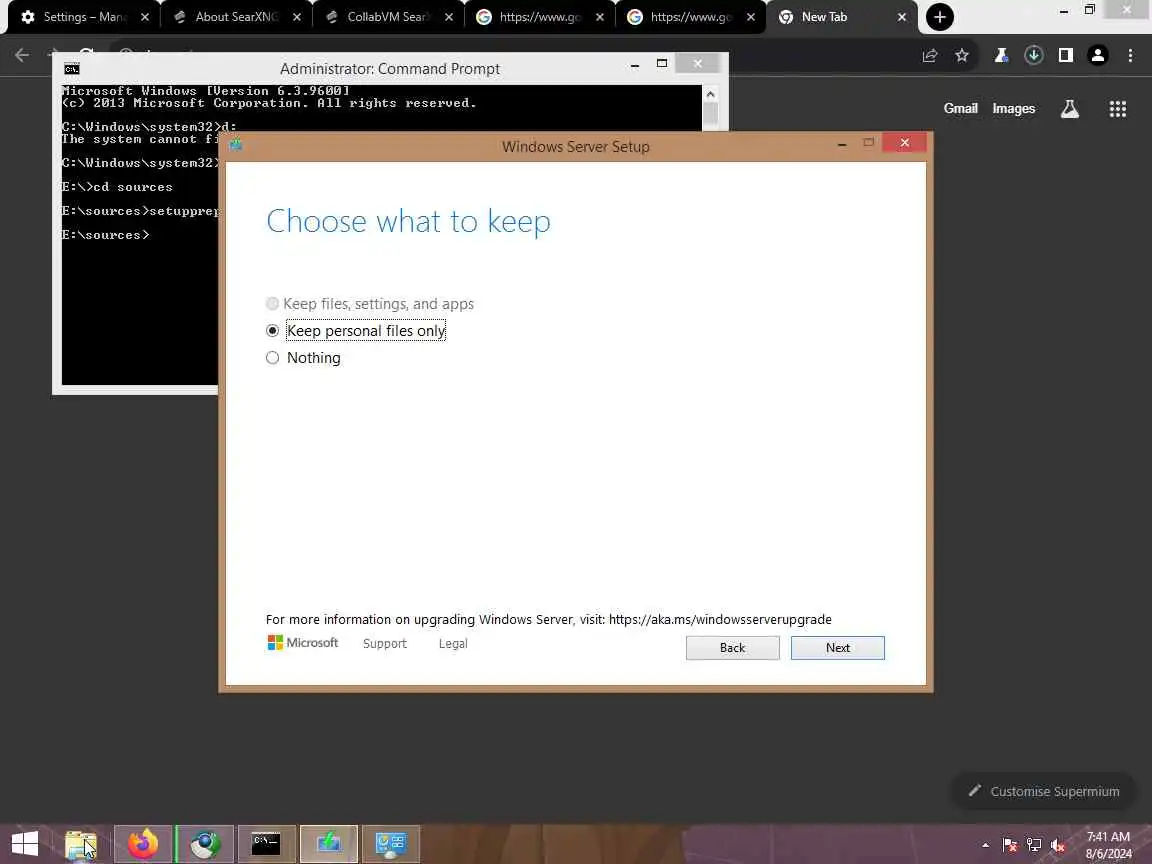Open the Windows Setup taskbar icon

tap(328, 844)
